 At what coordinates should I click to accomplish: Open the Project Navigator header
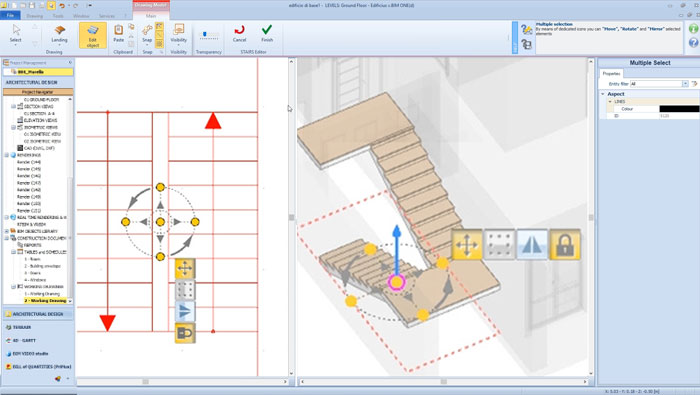(38, 91)
